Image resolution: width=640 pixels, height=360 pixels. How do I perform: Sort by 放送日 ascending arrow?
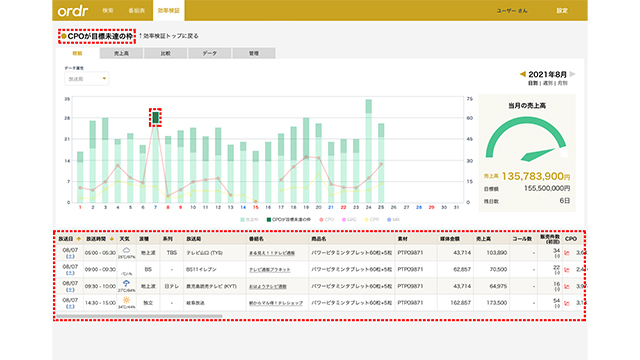(x=79, y=239)
